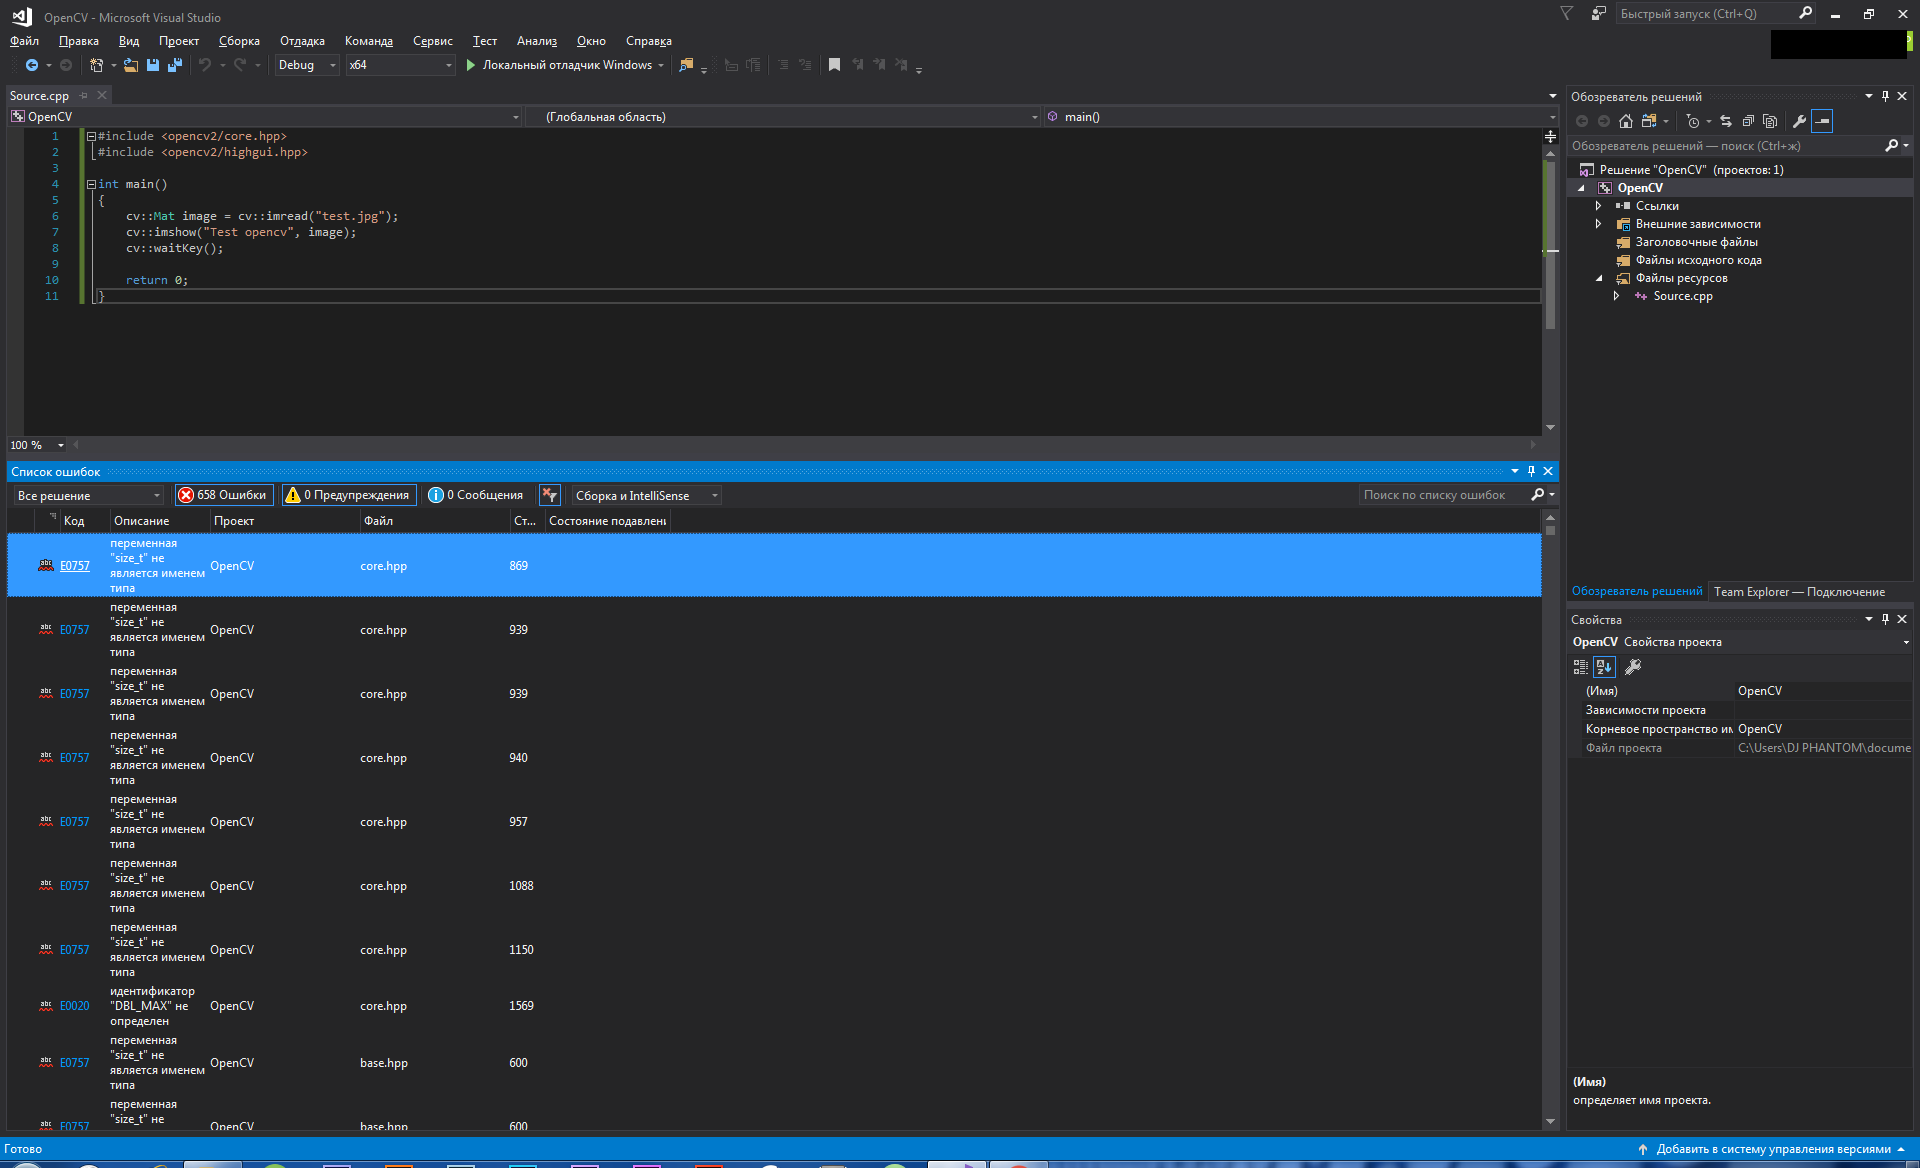Split the editor window with top handle
The width and height of the screenshot is (1920, 1168).
click(1550, 136)
